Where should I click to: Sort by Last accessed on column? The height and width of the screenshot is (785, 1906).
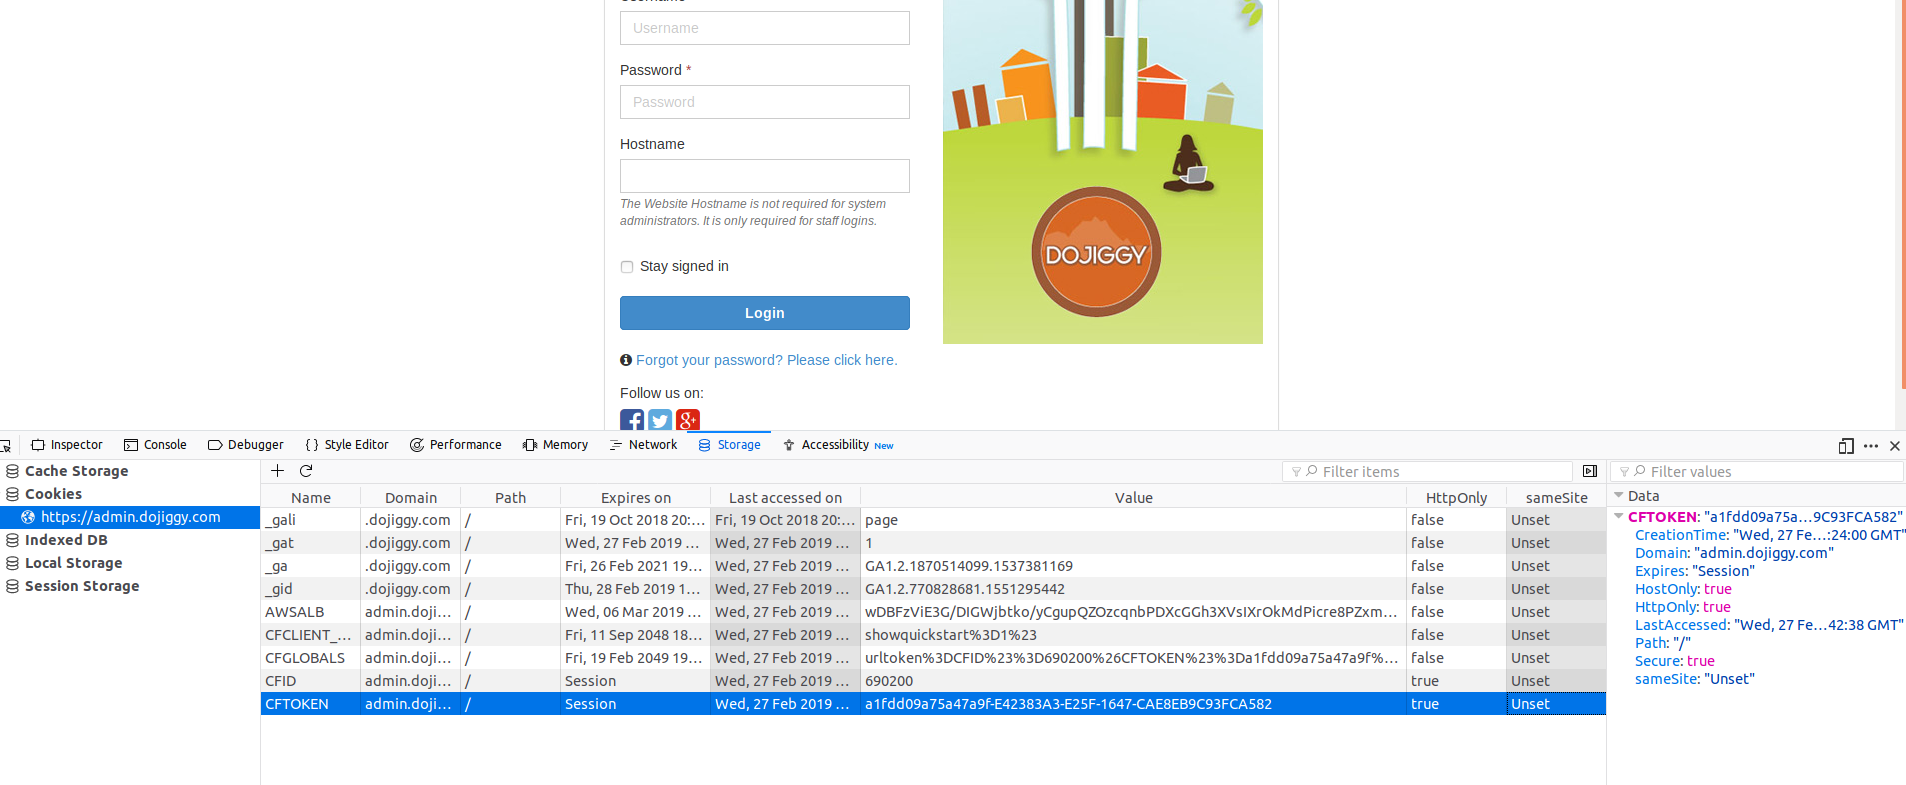786,497
